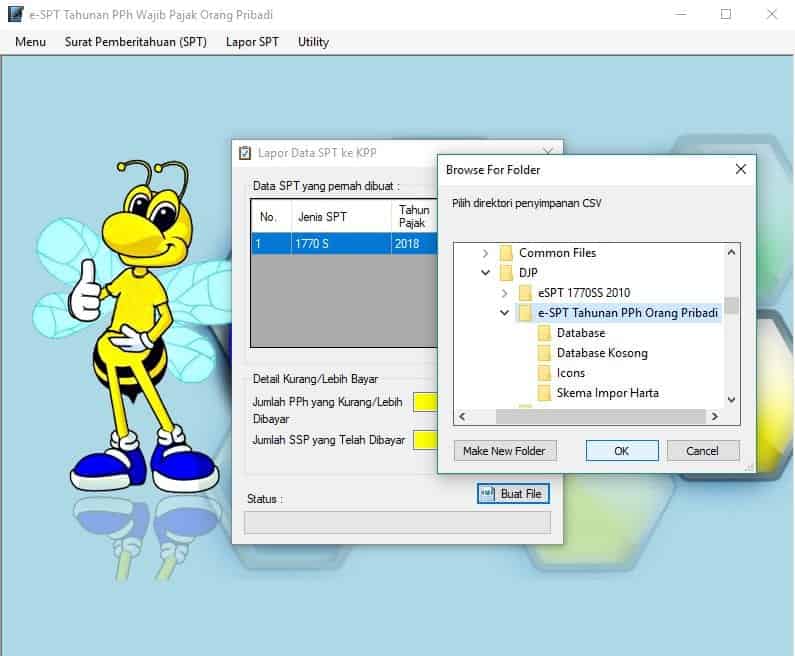The width and height of the screenshot is (795, 656).
Task: Close the Browse For Folder dialog
Action: tap(741, 169)
